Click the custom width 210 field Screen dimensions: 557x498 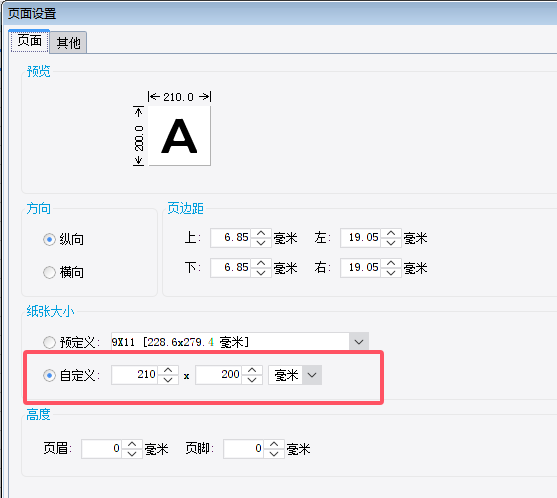(135, 375)
